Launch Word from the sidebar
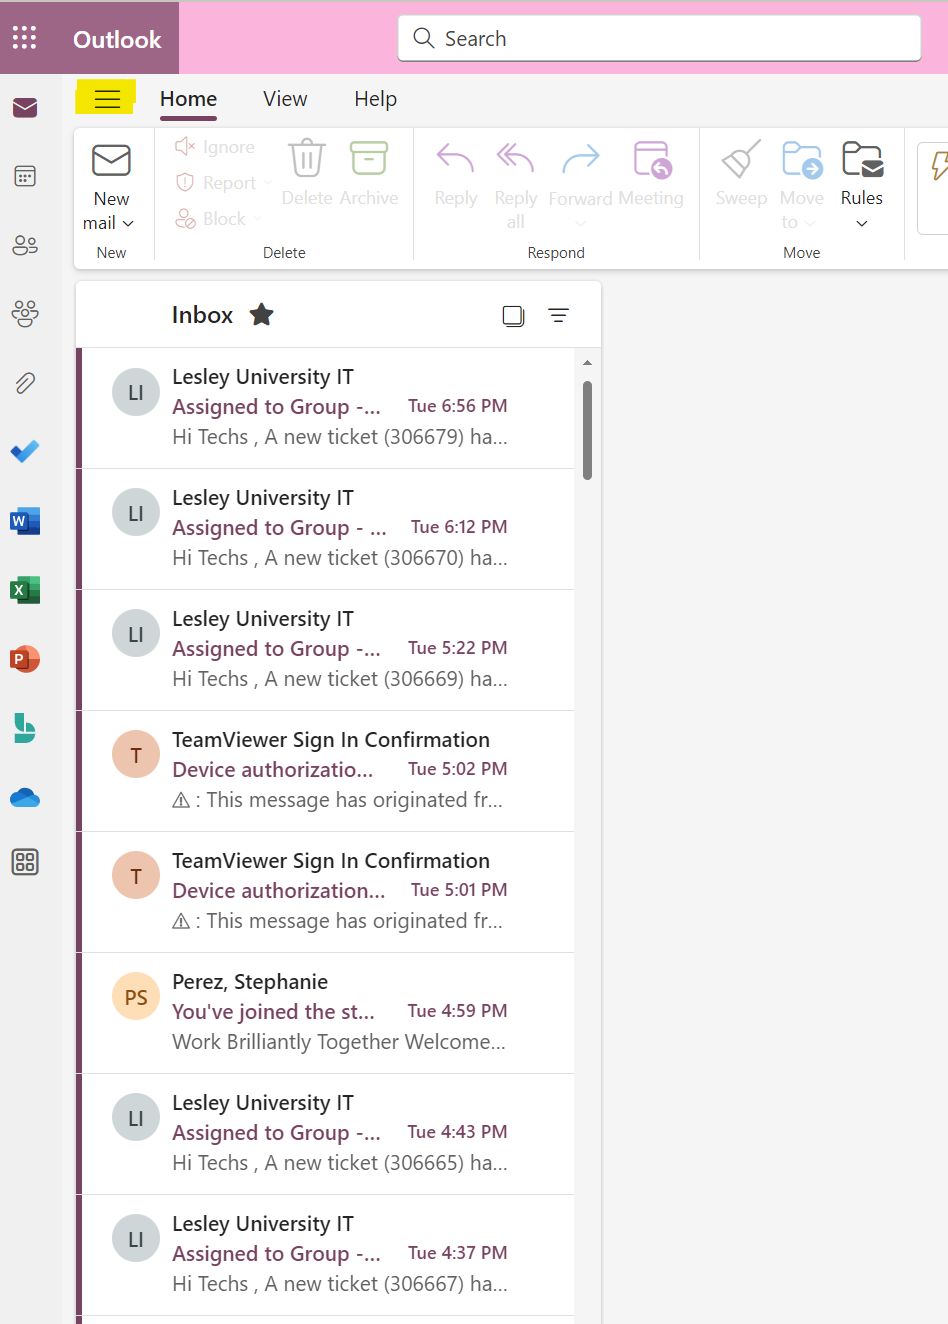 pyautogui.click(x=25, y=521)
